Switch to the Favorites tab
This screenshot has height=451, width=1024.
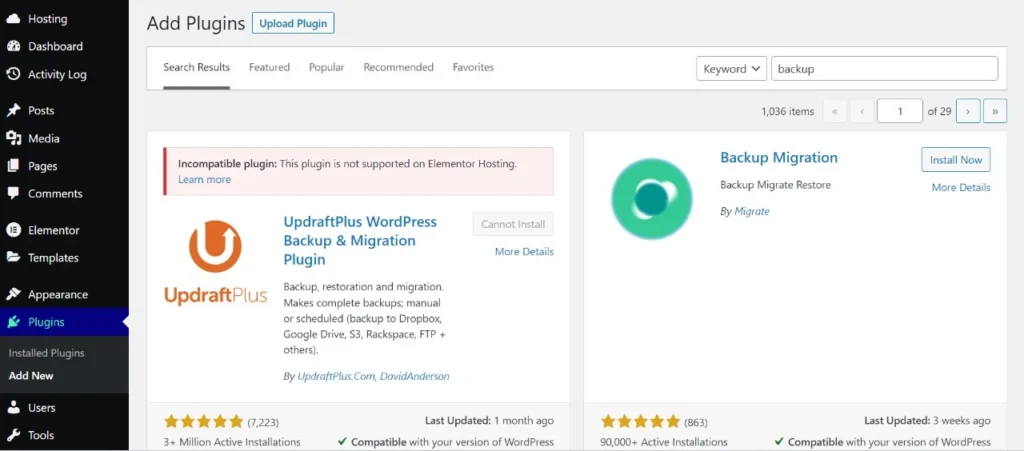(473, 67)
